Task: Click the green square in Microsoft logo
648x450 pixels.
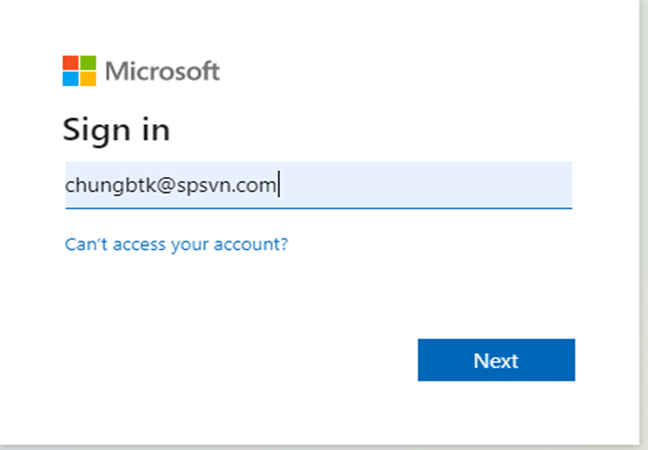Action: pyautogui.click(x=87, y=63)
